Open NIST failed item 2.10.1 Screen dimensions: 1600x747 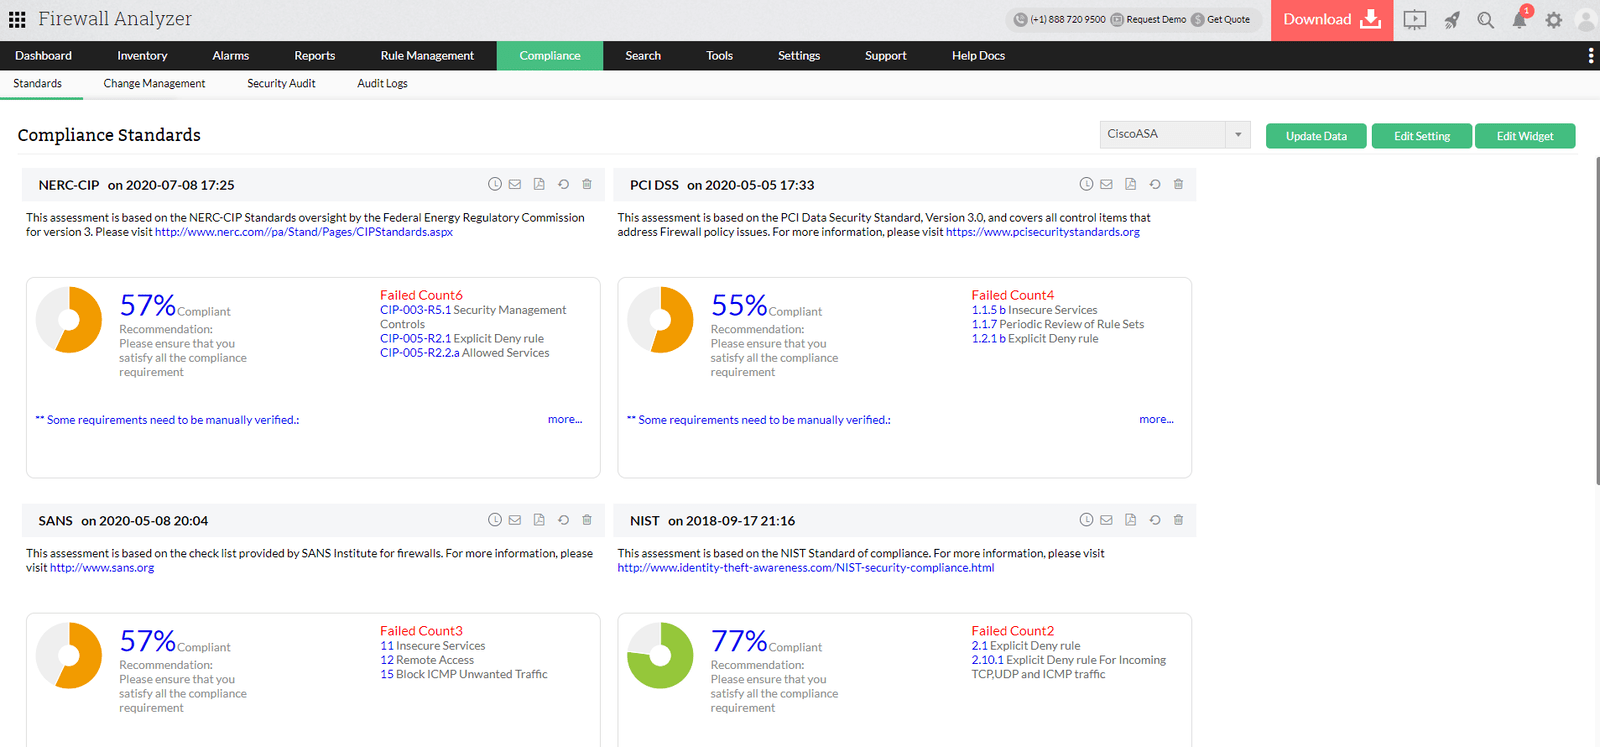[987, 660]
